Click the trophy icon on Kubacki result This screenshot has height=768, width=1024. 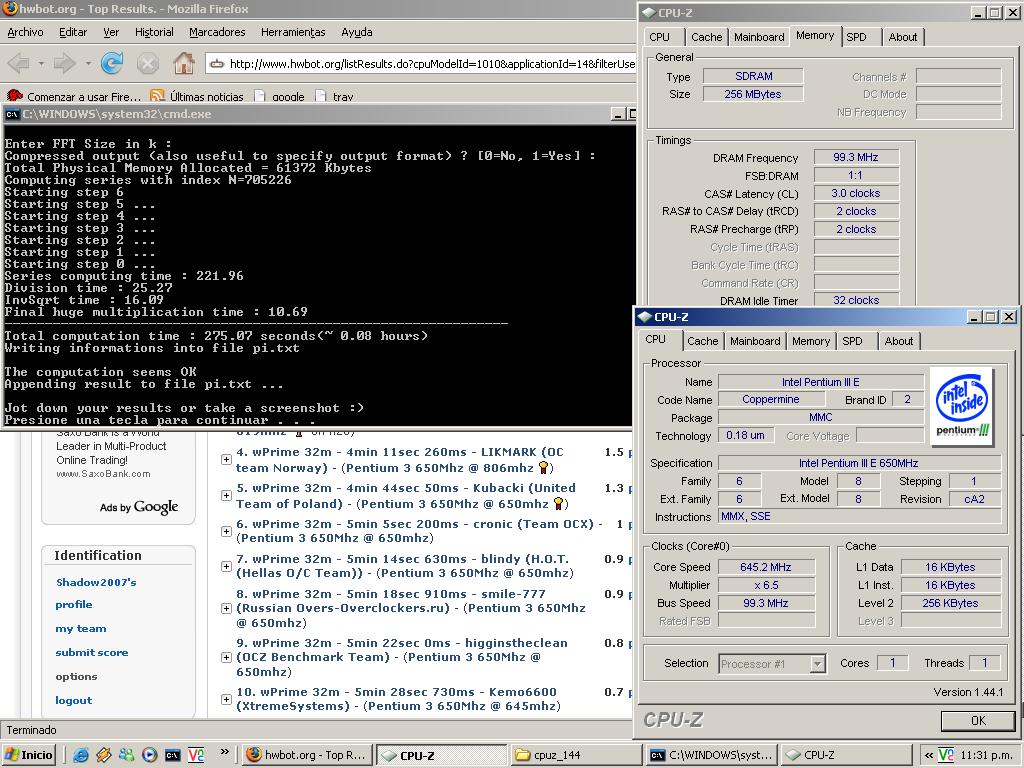click(x=558, y=504)
